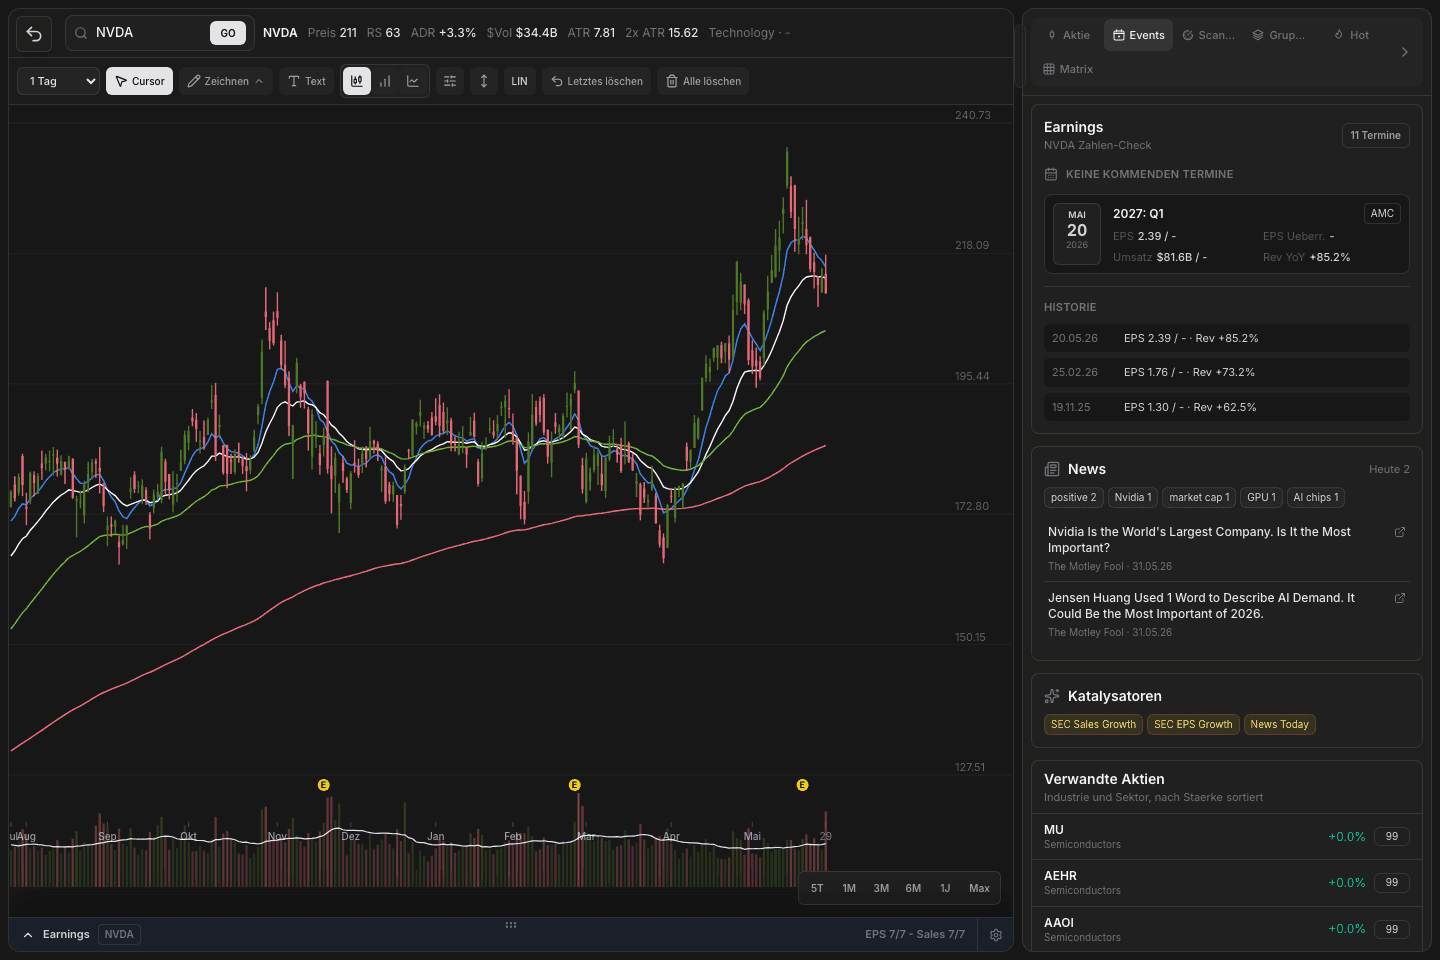The height and width of the screenshot is (960, 1440).
Task: Open the Matrix tab
Action: (1068, 69)
